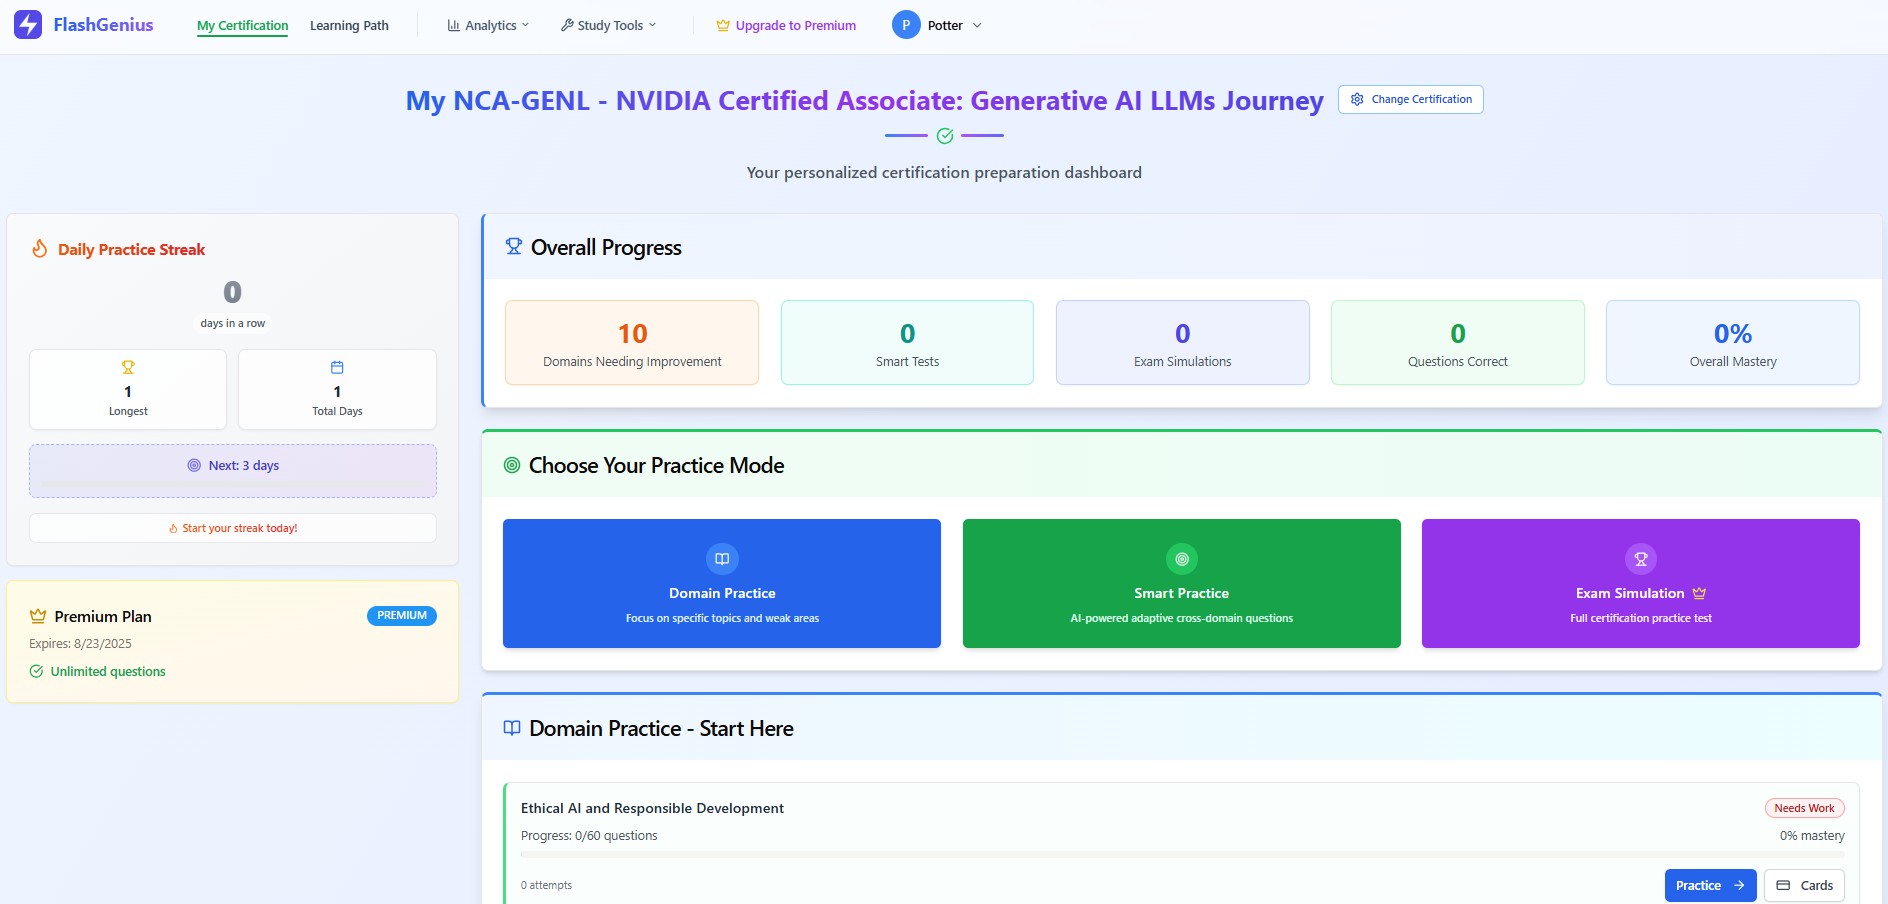Click the Questions Correct stat card
Screen dimensions: 1888x904
pyautogui.click(x=1458, y=342)
